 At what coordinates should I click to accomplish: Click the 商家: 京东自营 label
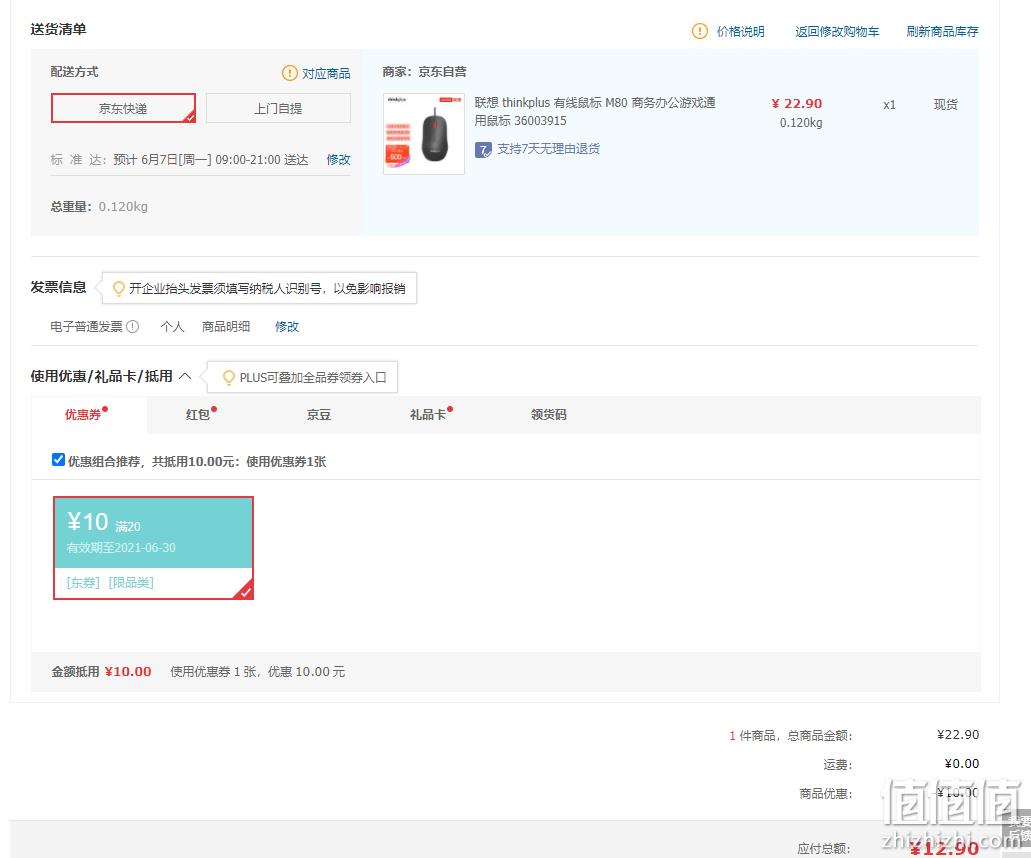tap(424, 72)
